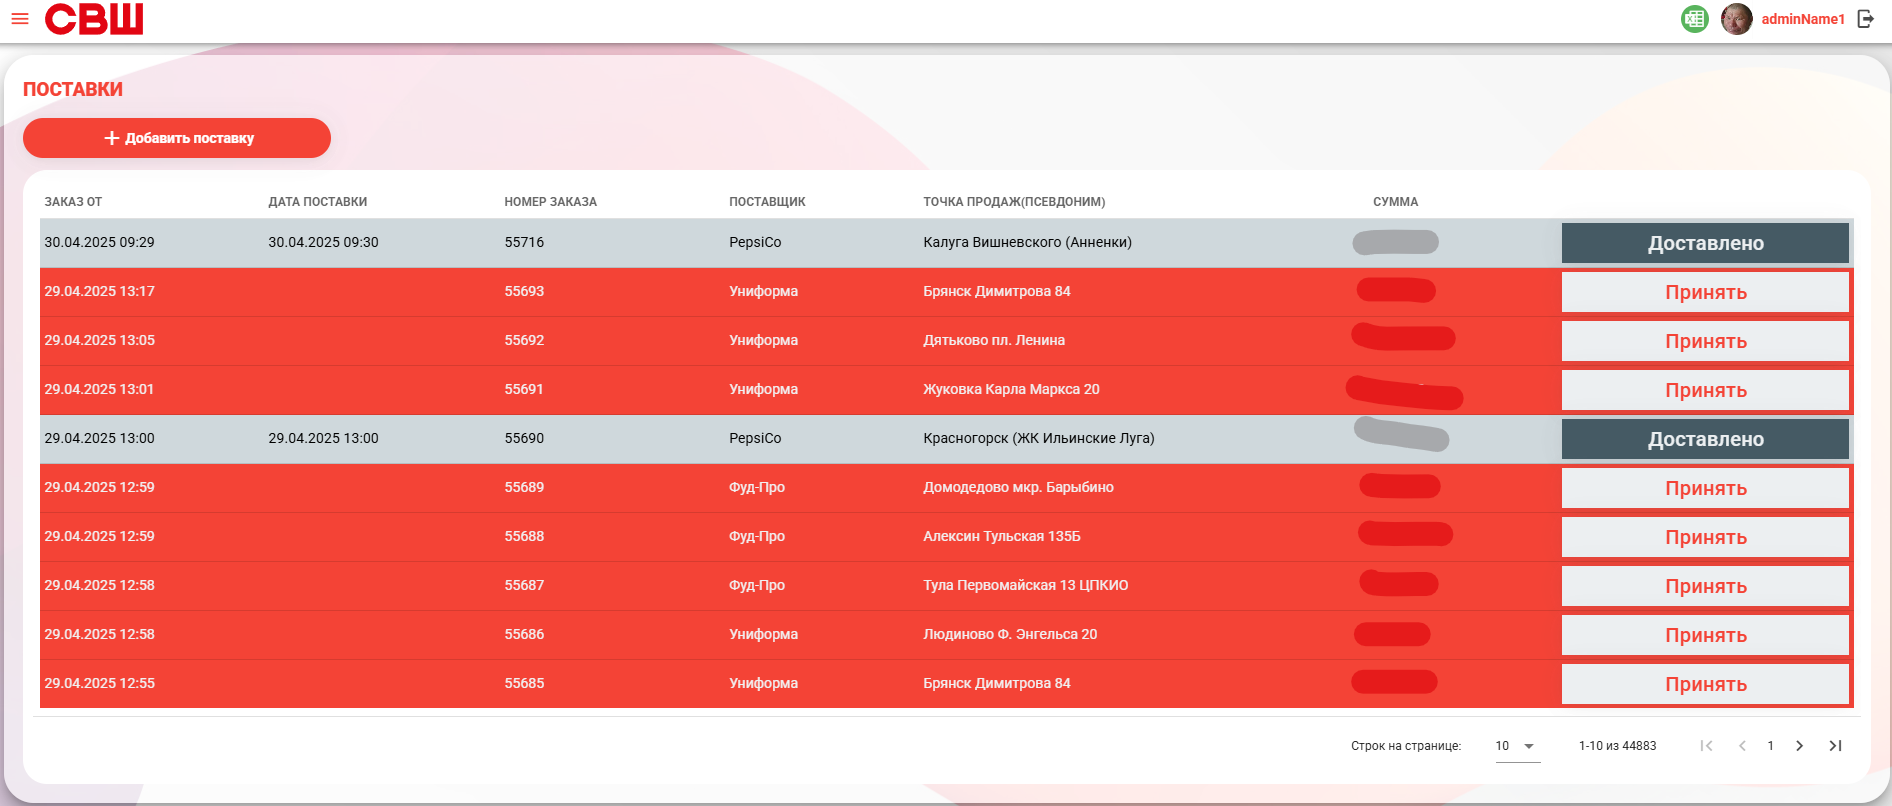Viewport: 1892px width, 806px height.
Task: Select order number 55687 cell
Action: 524,585
